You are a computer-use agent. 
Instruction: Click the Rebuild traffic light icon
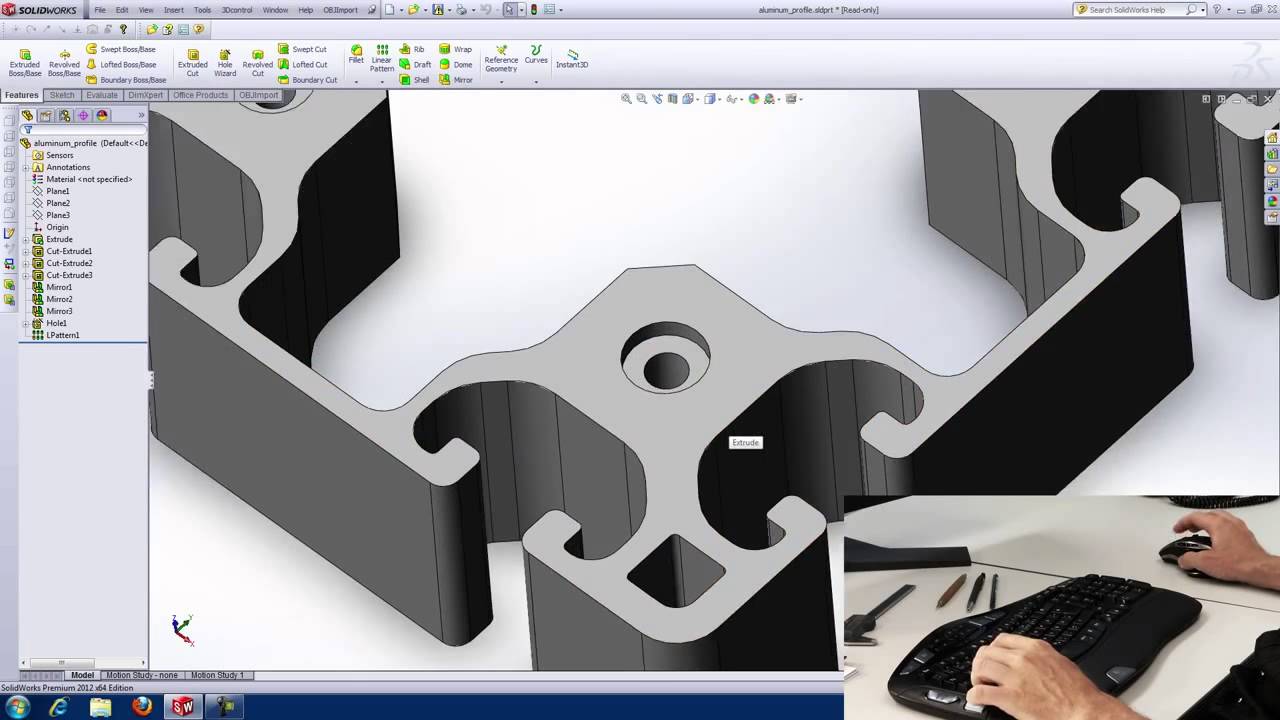coord(533,10)
